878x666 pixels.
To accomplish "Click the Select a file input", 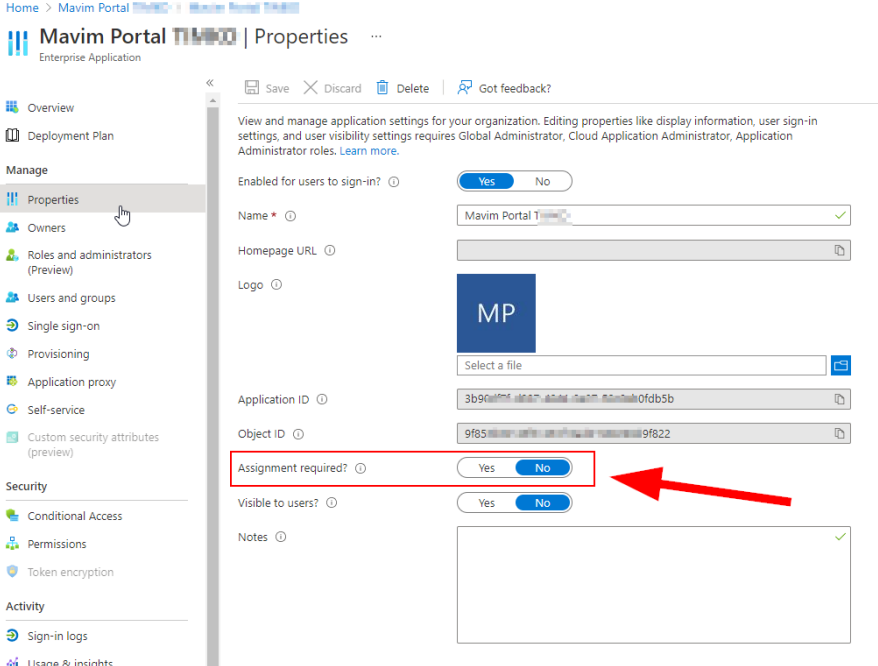I will pos(641,365).
